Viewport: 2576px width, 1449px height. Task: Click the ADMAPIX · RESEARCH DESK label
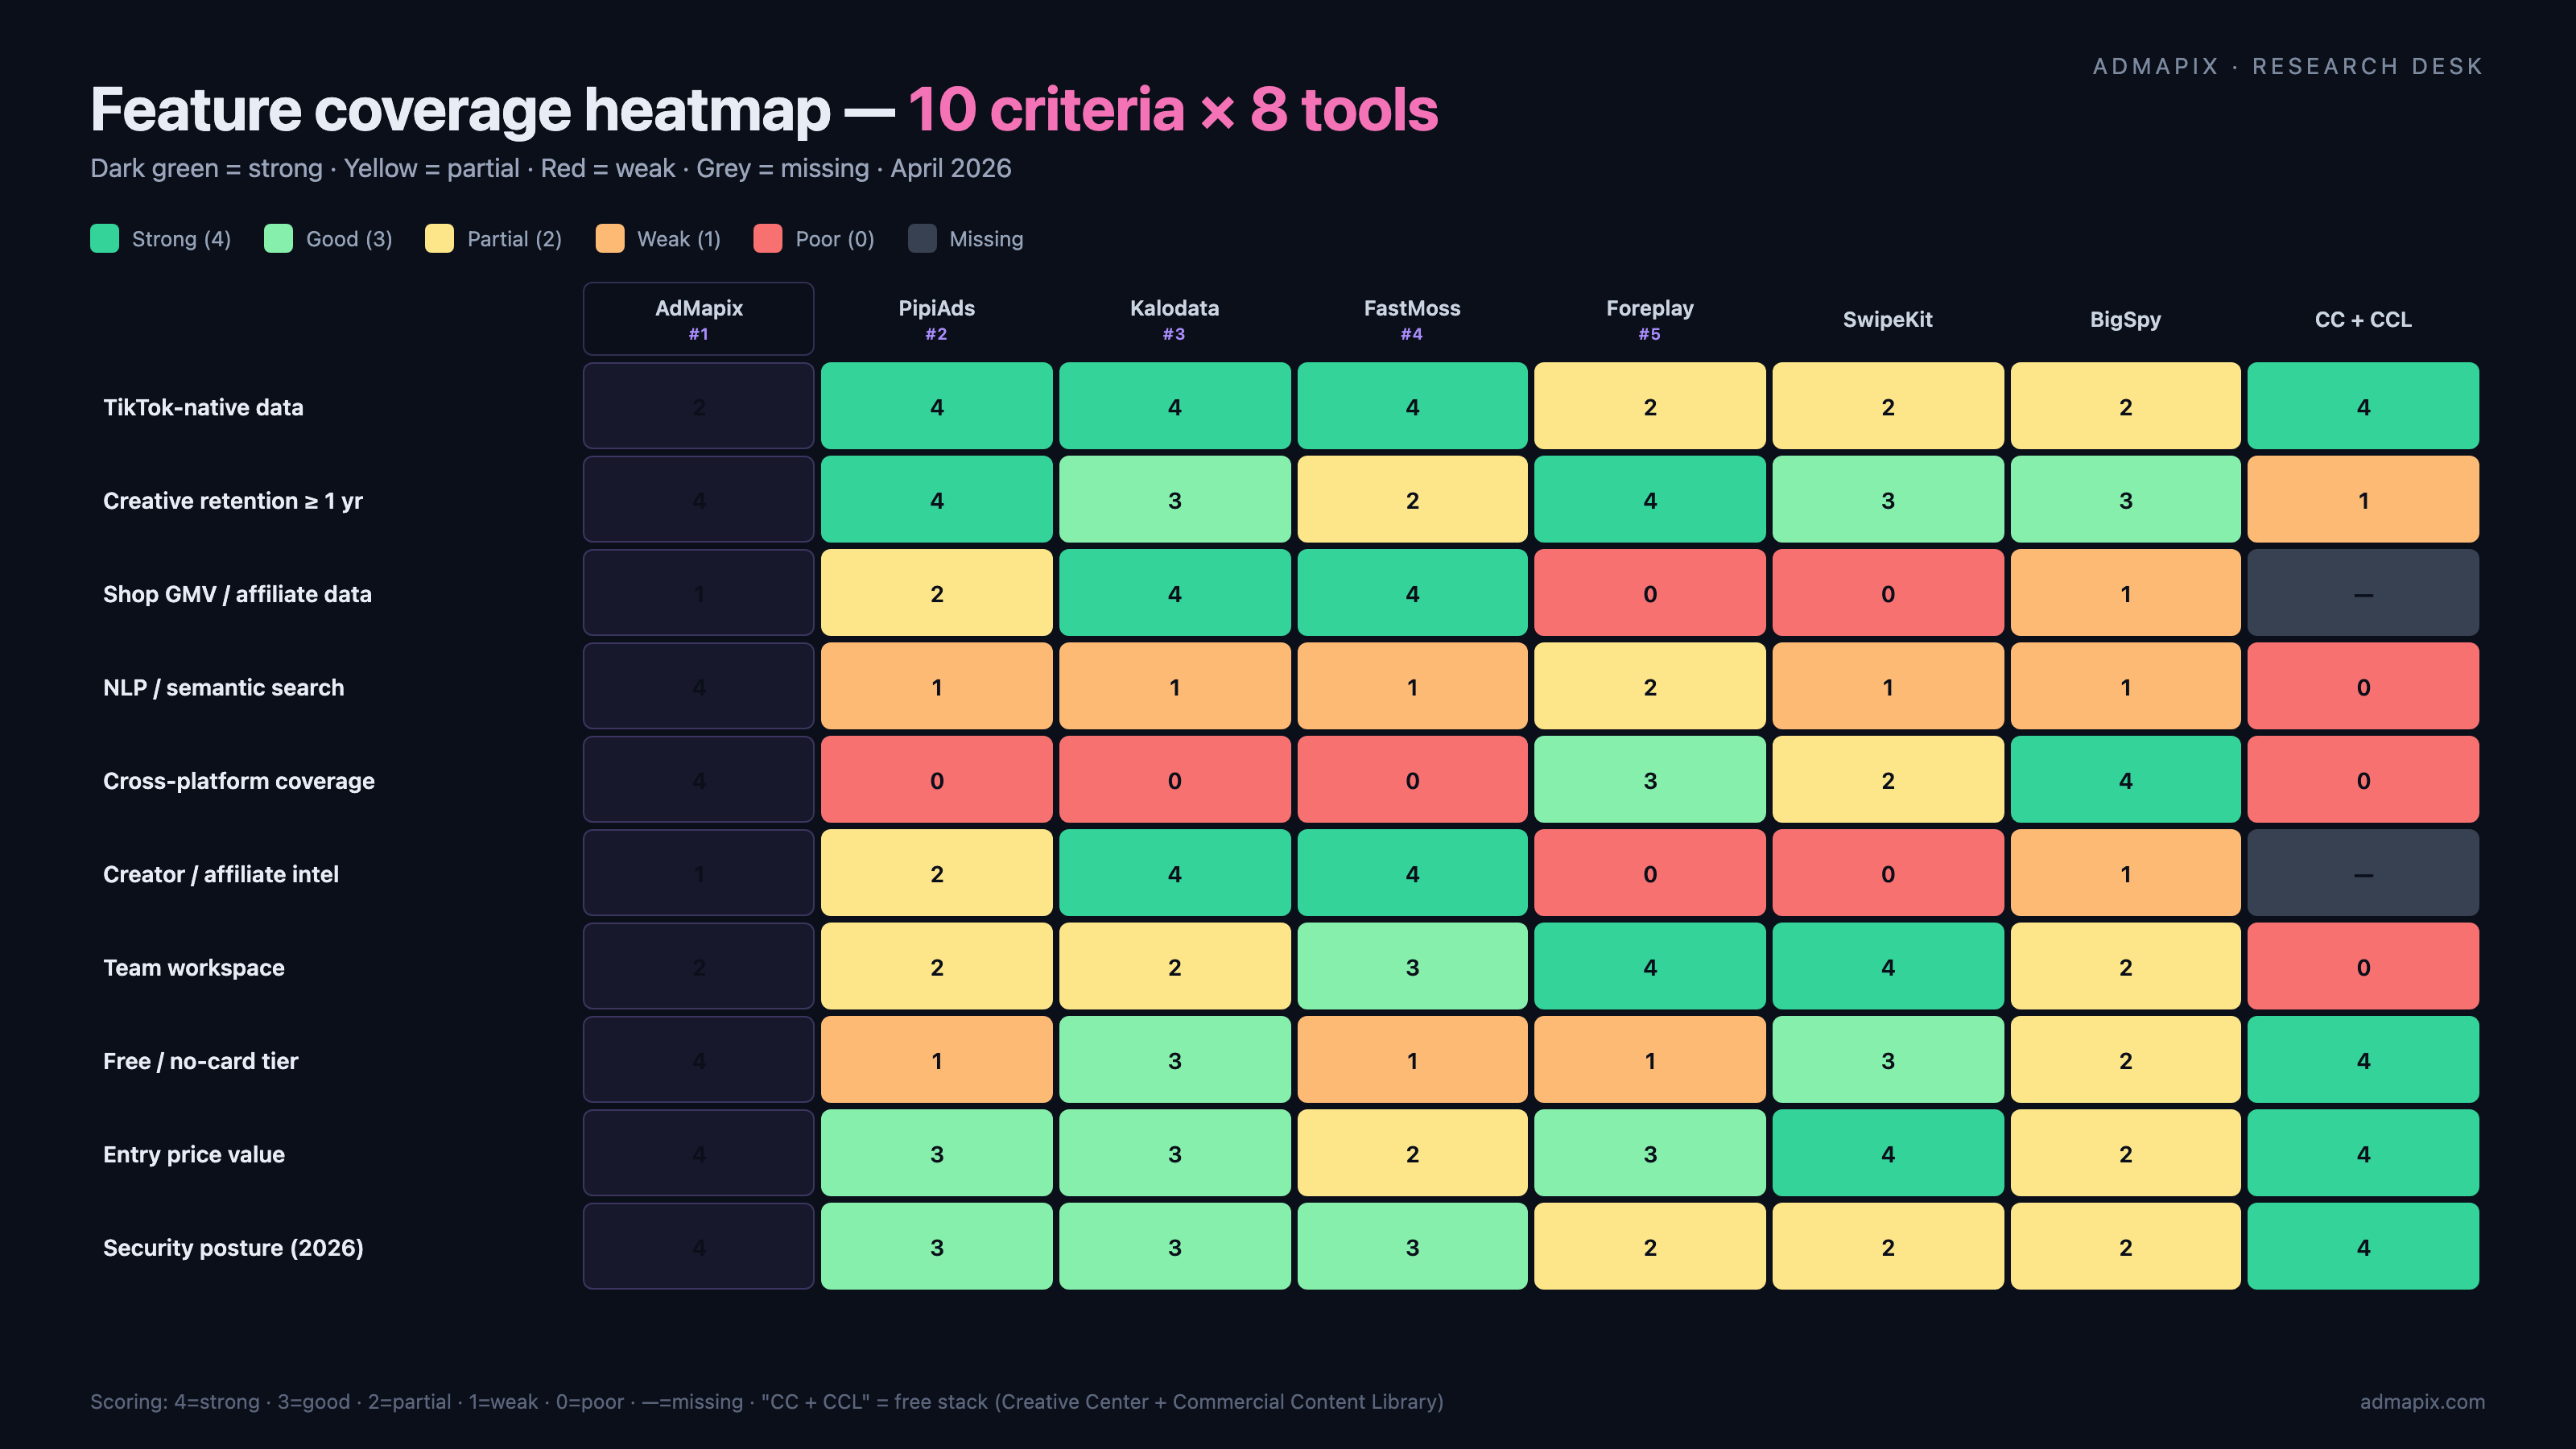[2287, 66]
